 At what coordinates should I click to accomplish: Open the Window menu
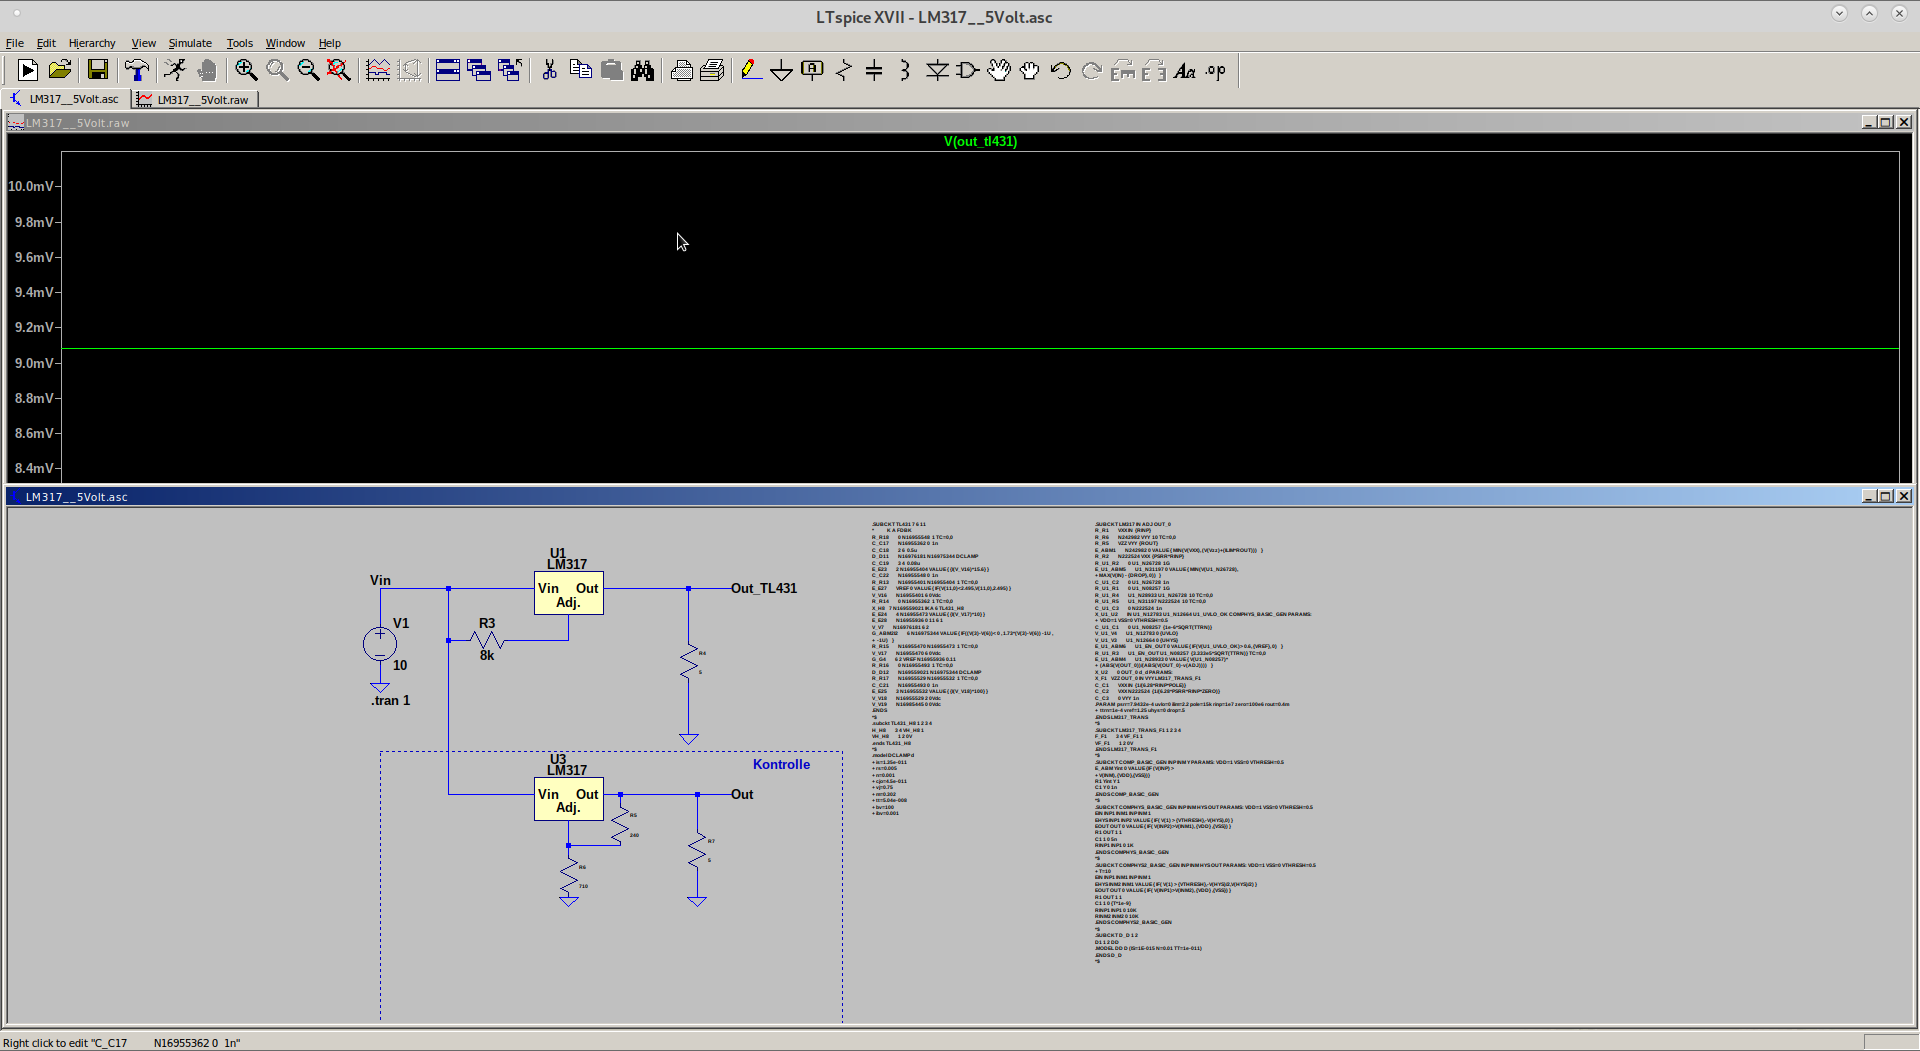[x=285, y=43]
